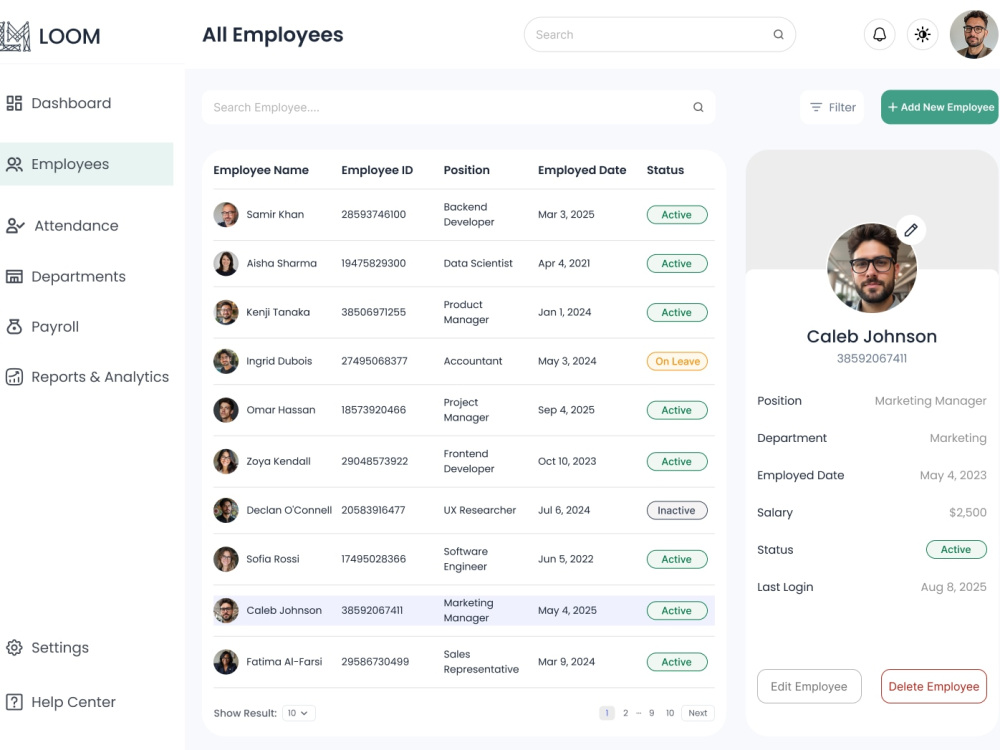Click Marketing Manager value in profile panel
This screenshot has width=1000, height=750.
pos(930,401)
